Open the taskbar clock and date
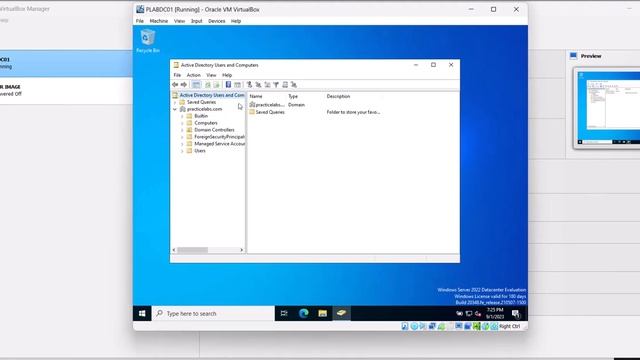 coord(495,313)
